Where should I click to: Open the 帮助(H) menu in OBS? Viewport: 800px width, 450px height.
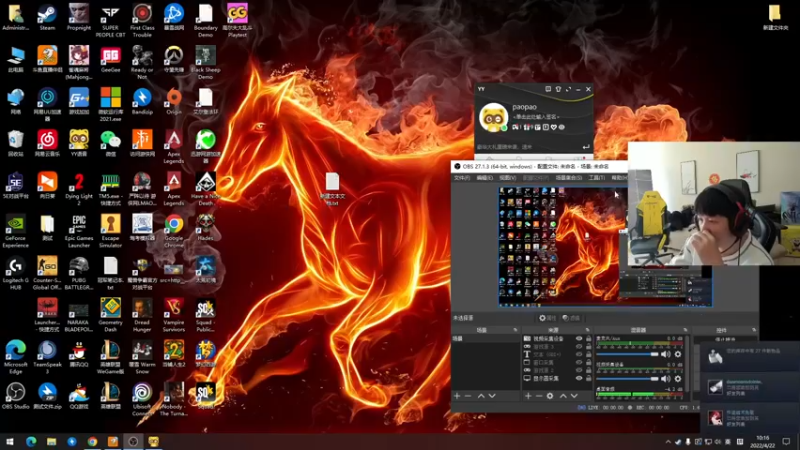coord(619,178)
